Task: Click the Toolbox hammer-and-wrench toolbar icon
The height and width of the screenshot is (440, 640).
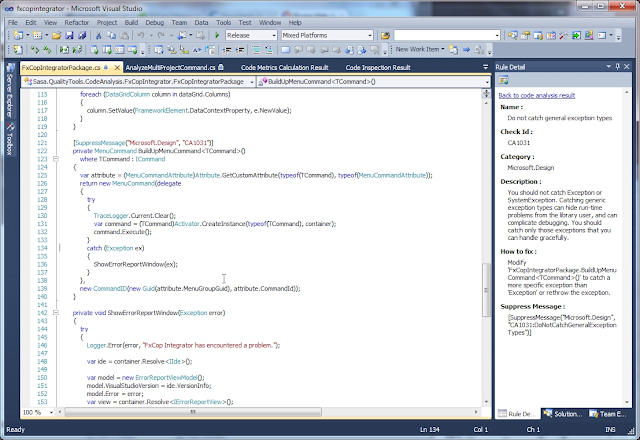Action: pyautogui.click(x=563, y=36)
